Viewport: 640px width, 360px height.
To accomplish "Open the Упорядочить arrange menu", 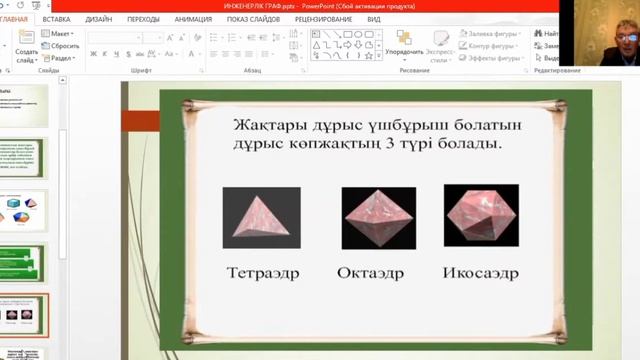I will coord(404,46).
